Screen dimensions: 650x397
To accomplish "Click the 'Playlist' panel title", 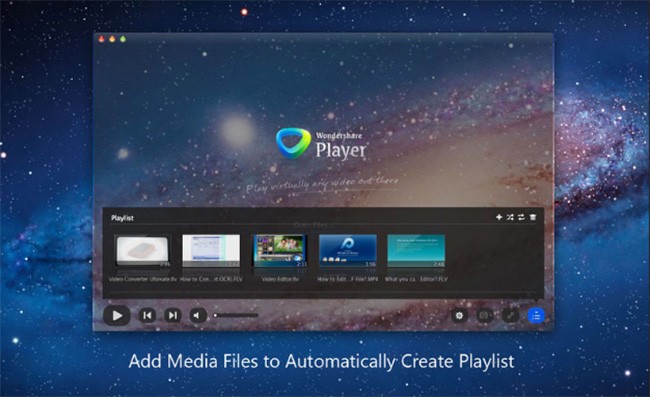I will [122, 218].
